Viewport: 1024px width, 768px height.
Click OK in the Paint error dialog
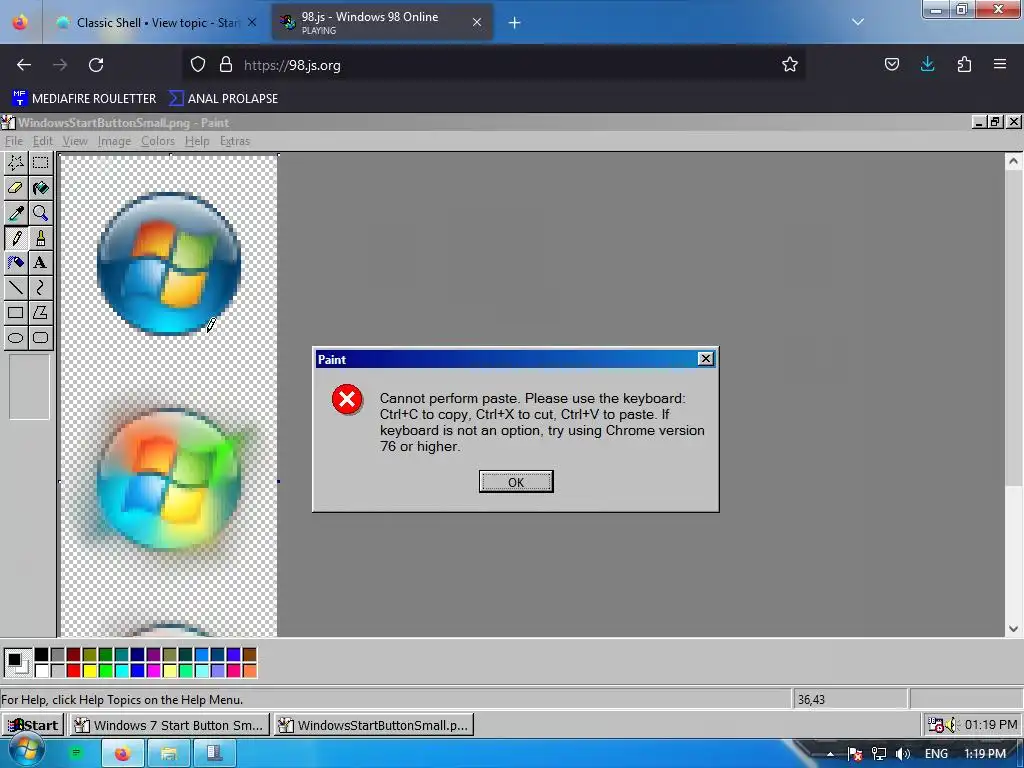[516, 482]
